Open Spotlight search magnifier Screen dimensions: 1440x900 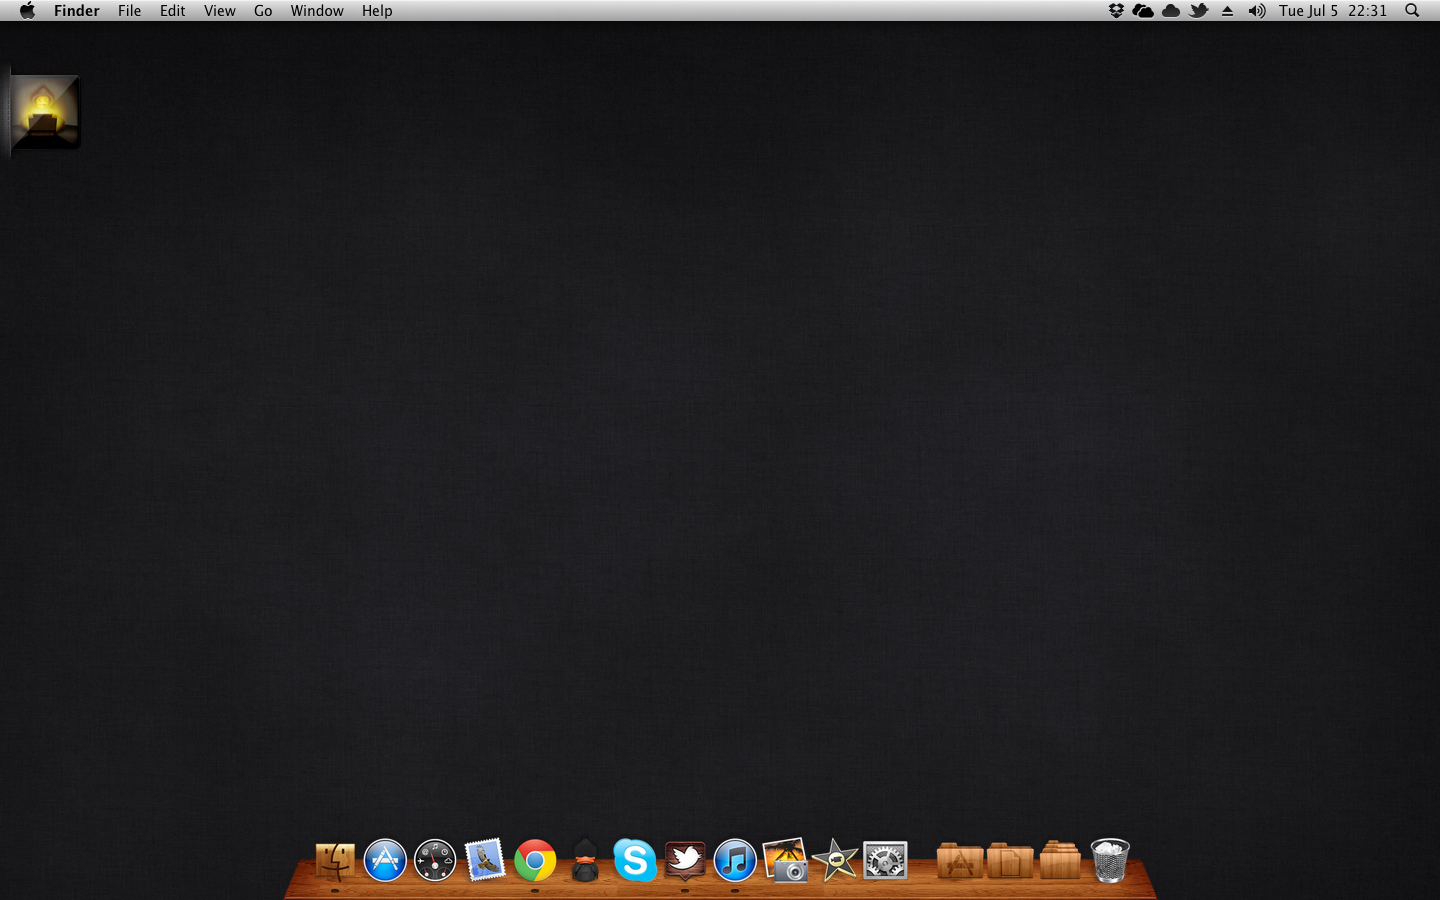[1412, 11]
